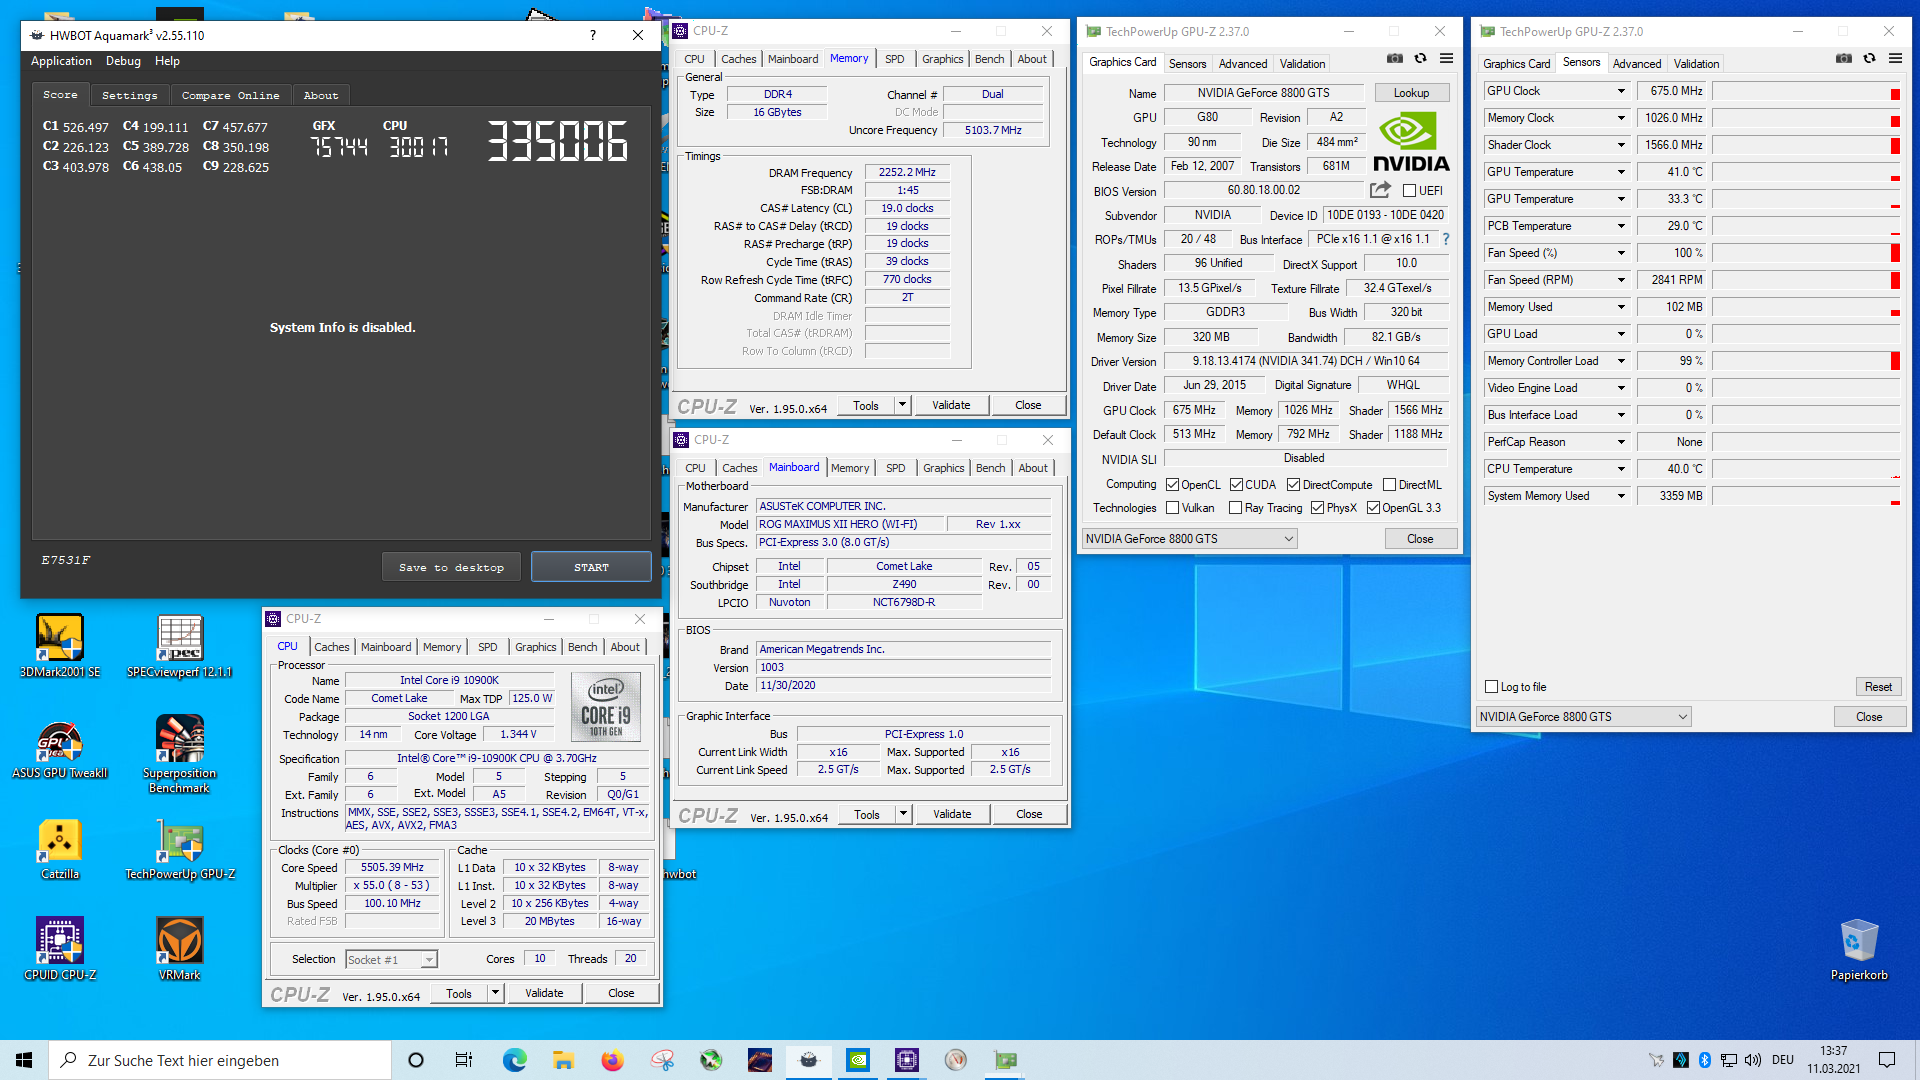Click Reset button in GPU-Z Sensors

click(1878, 687)
